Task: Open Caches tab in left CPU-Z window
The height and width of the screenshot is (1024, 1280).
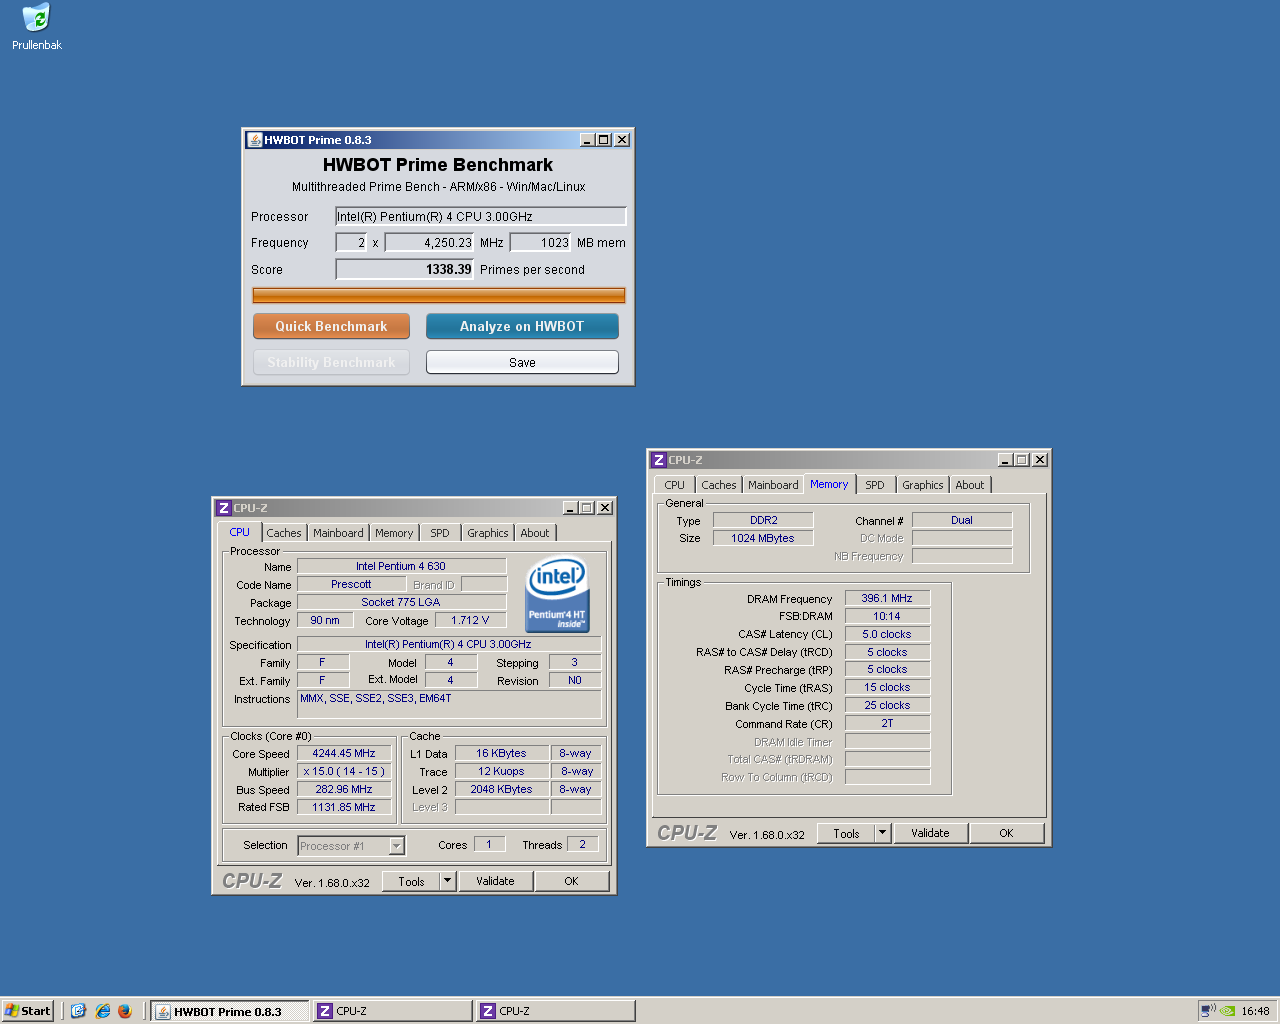Action: 284,533
